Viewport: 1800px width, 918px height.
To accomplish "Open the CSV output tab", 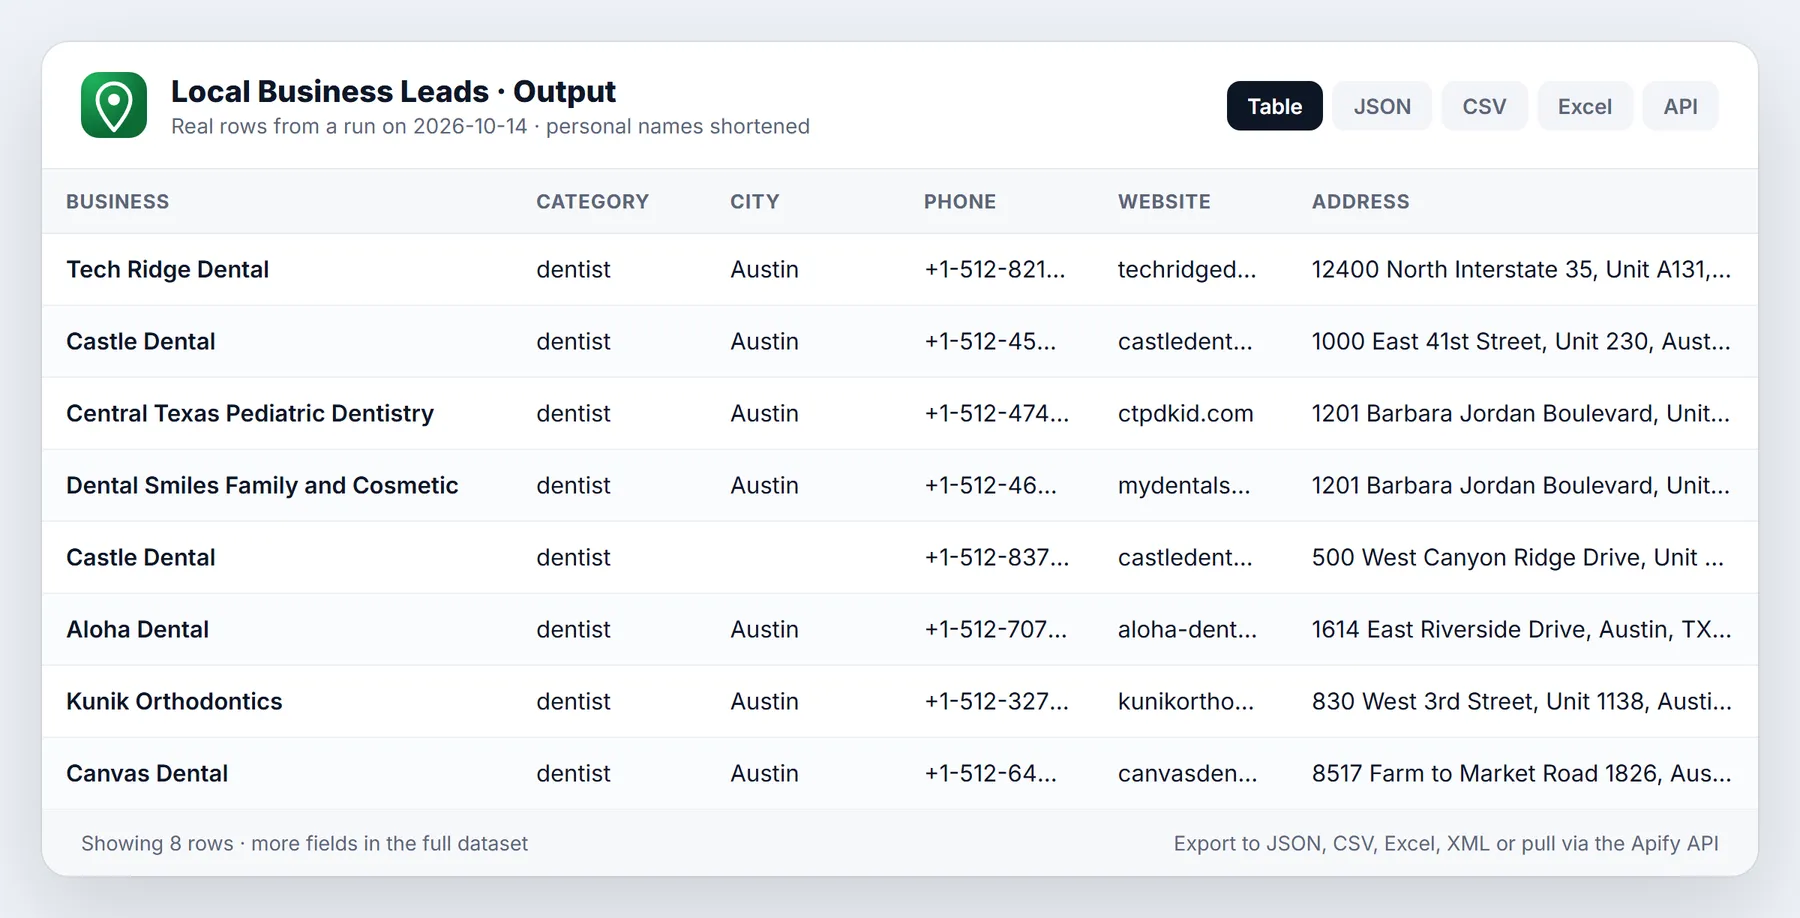I will [1484, 106].
